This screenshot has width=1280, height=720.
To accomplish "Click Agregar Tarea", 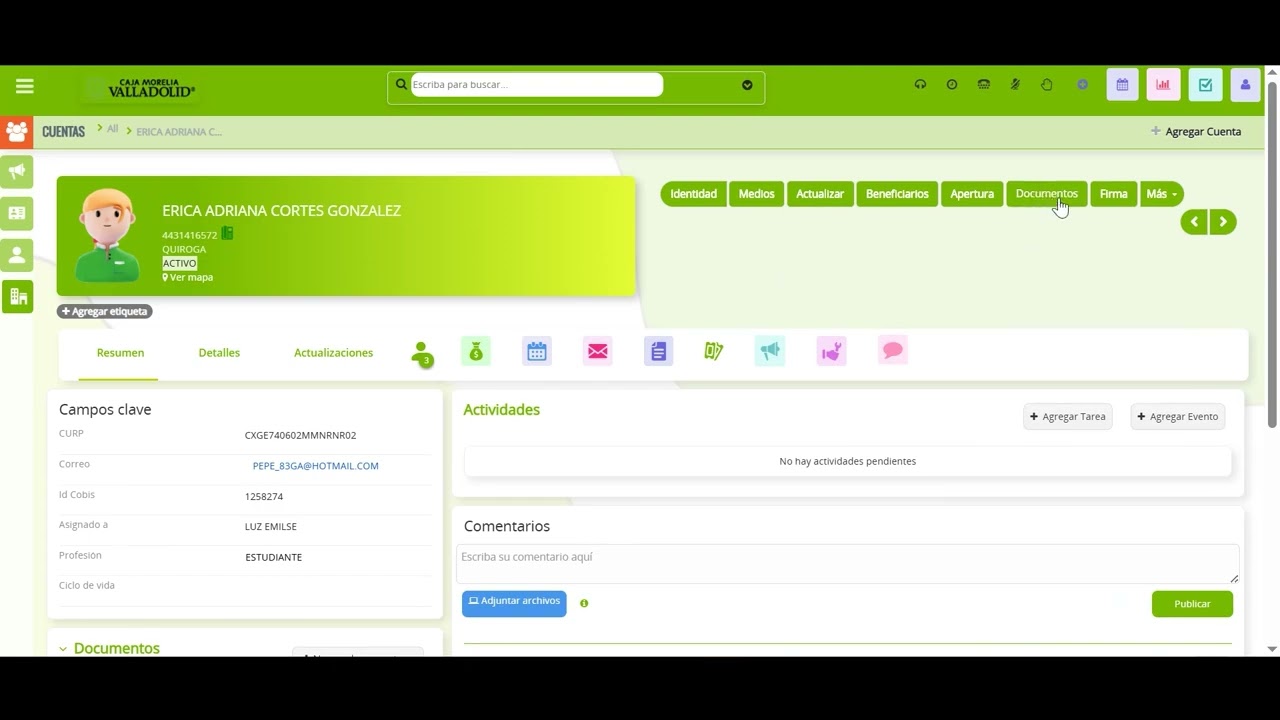I will (1067, 417).
